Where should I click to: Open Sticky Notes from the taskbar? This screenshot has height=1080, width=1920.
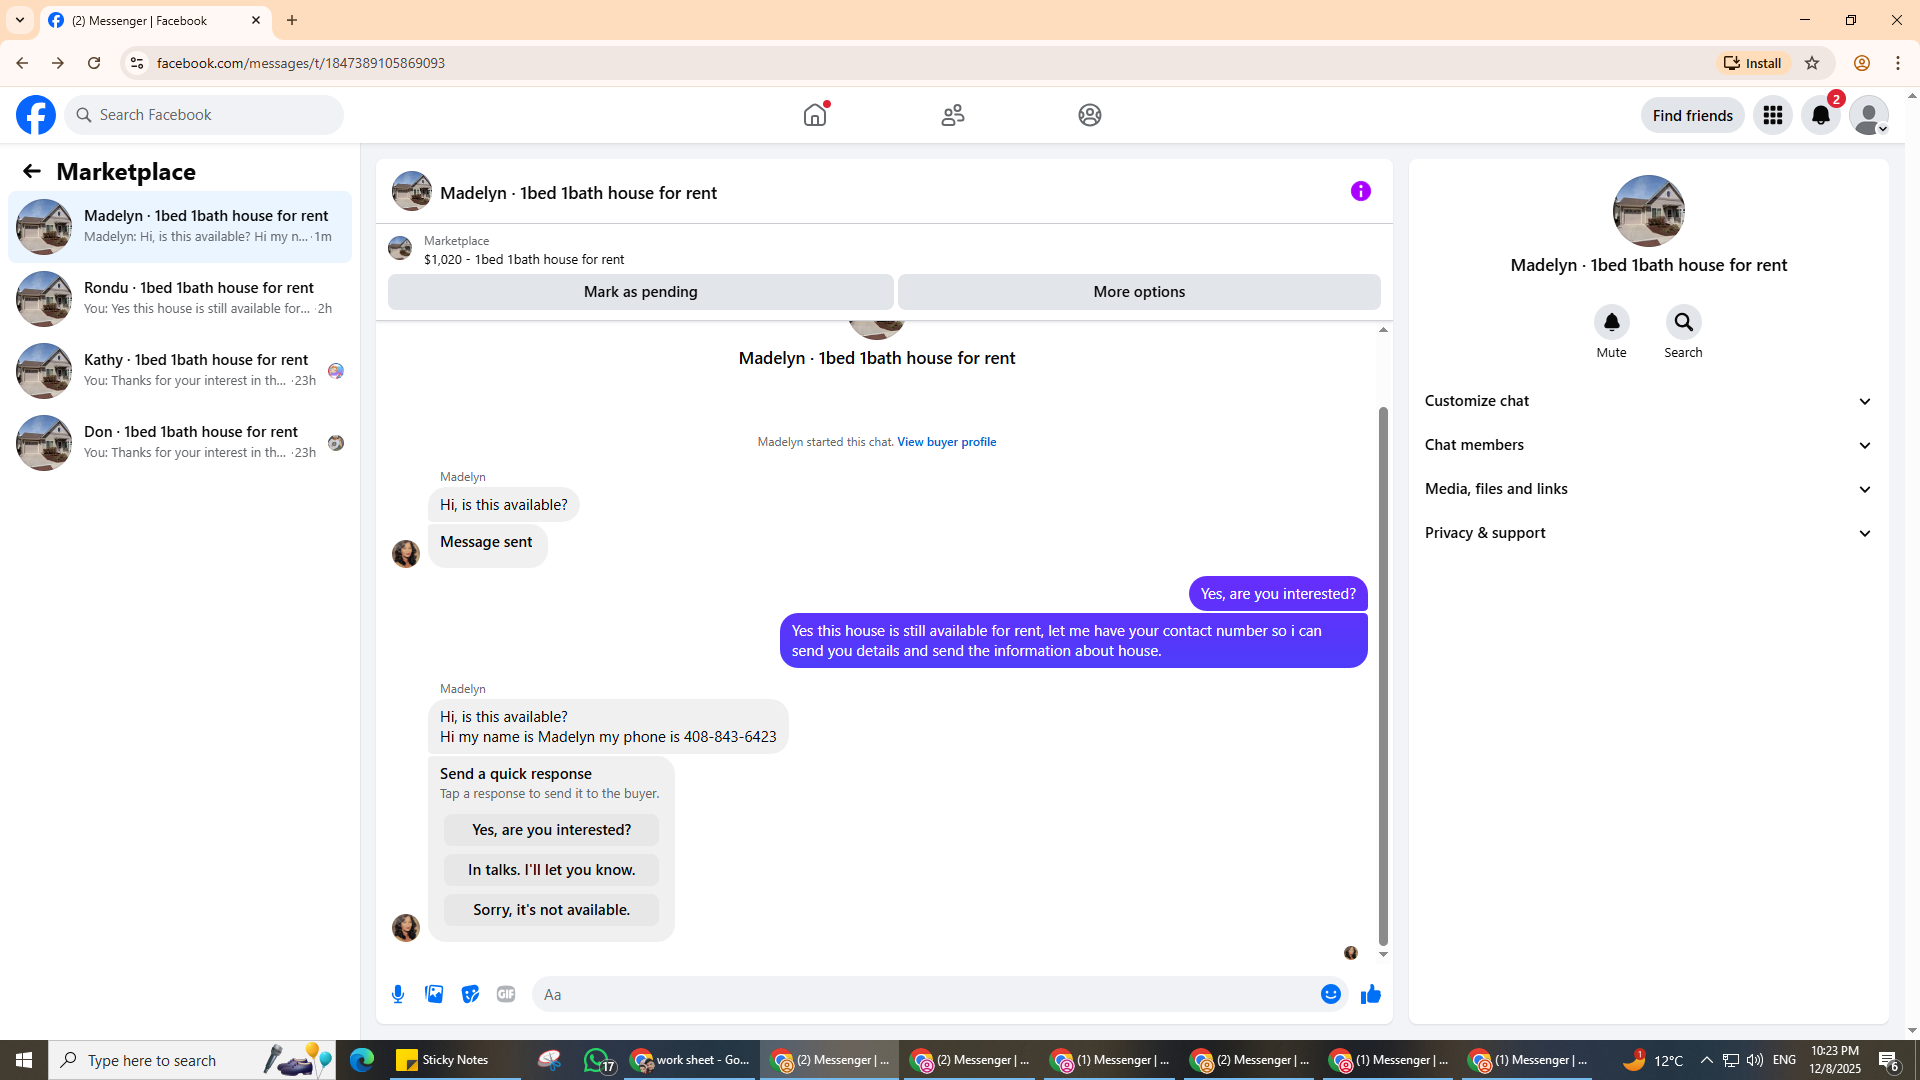pyautogui.click(x=455, y=1060)
